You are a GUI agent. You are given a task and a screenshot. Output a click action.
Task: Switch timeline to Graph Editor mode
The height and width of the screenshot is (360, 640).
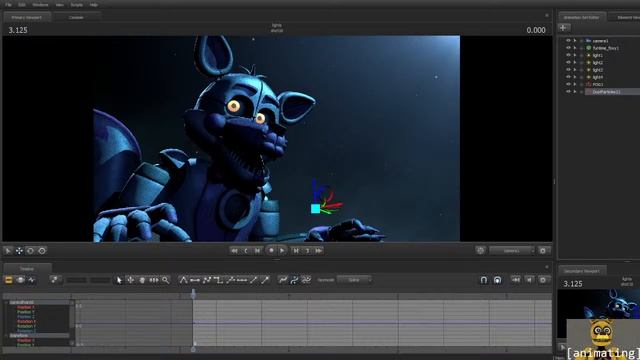(31, 280)
